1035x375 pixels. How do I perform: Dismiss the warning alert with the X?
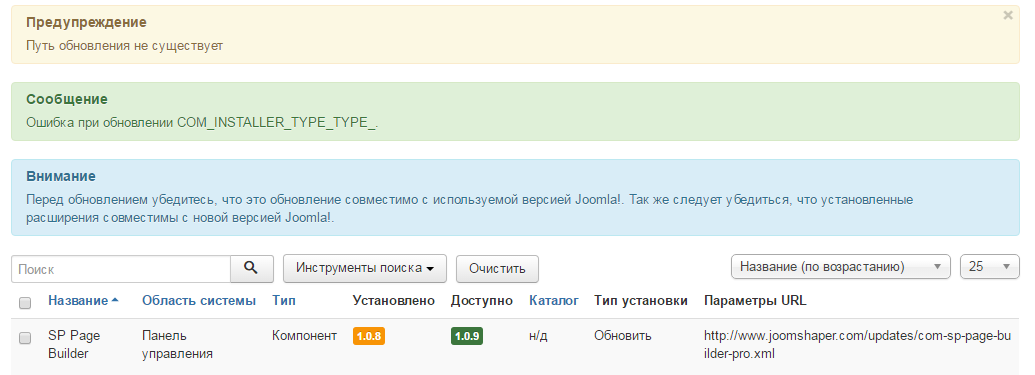tap(1008, 16)
